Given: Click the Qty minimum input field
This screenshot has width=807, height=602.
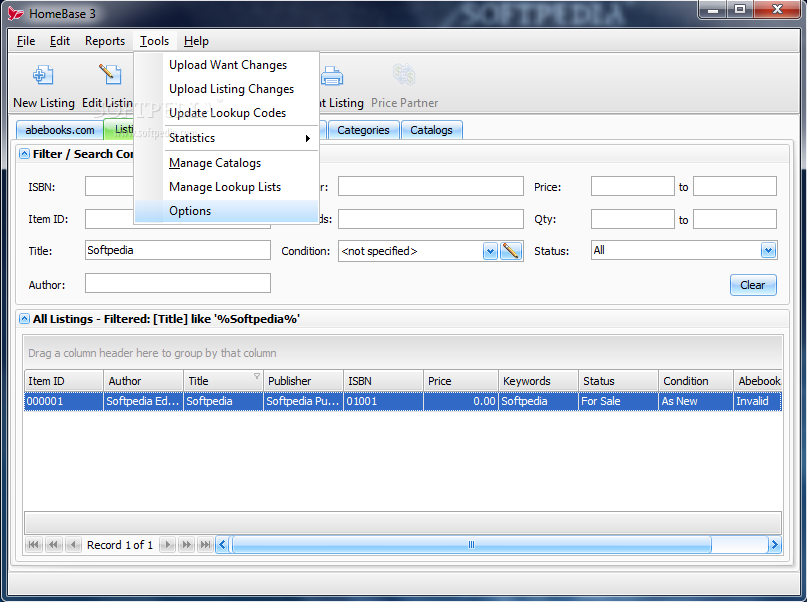Looking at the screenshot, I should [x=633, y=219].
